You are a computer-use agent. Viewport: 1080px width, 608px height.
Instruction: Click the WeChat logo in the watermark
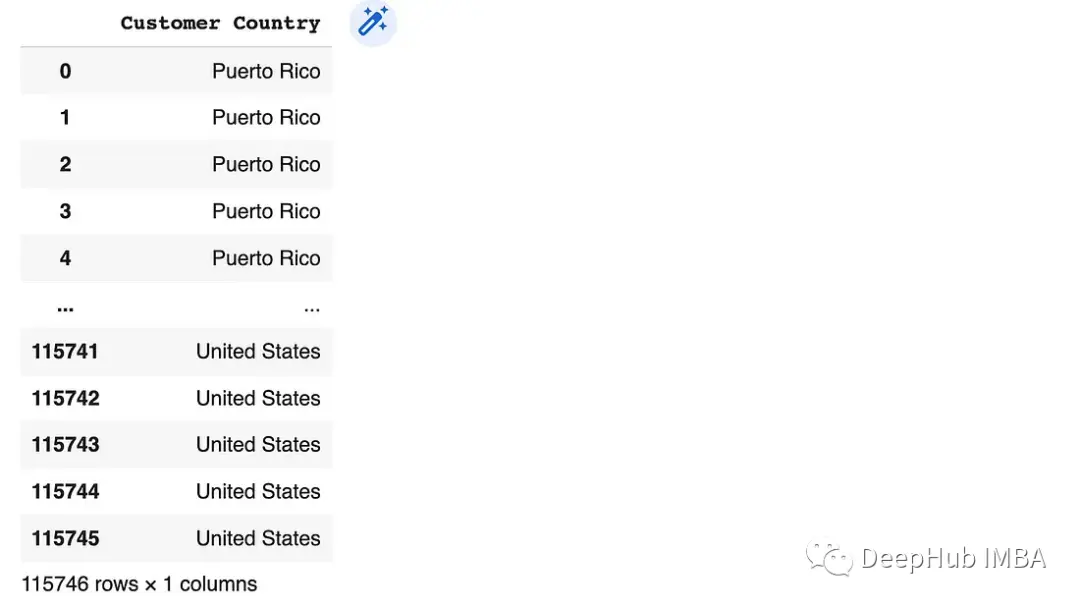(829, 557)
